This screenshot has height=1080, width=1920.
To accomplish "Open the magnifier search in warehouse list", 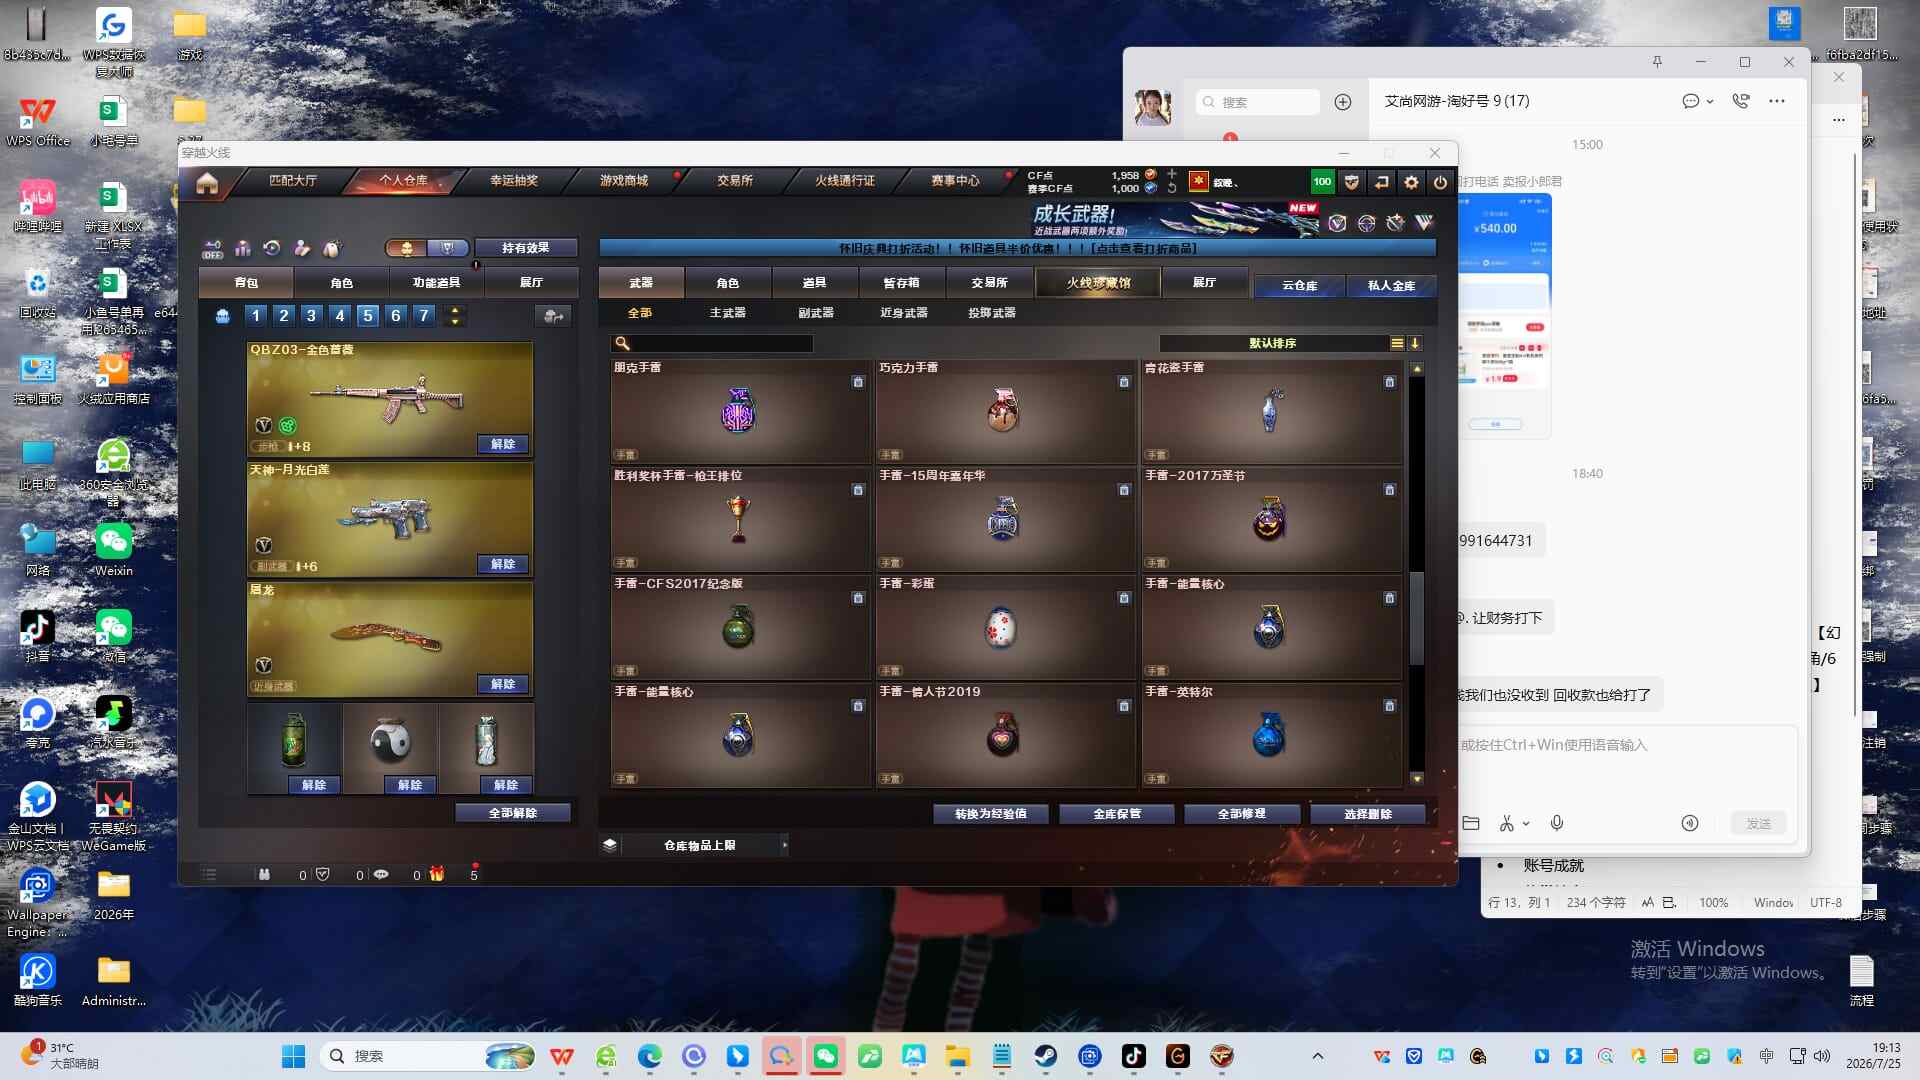I will [622, 343].
